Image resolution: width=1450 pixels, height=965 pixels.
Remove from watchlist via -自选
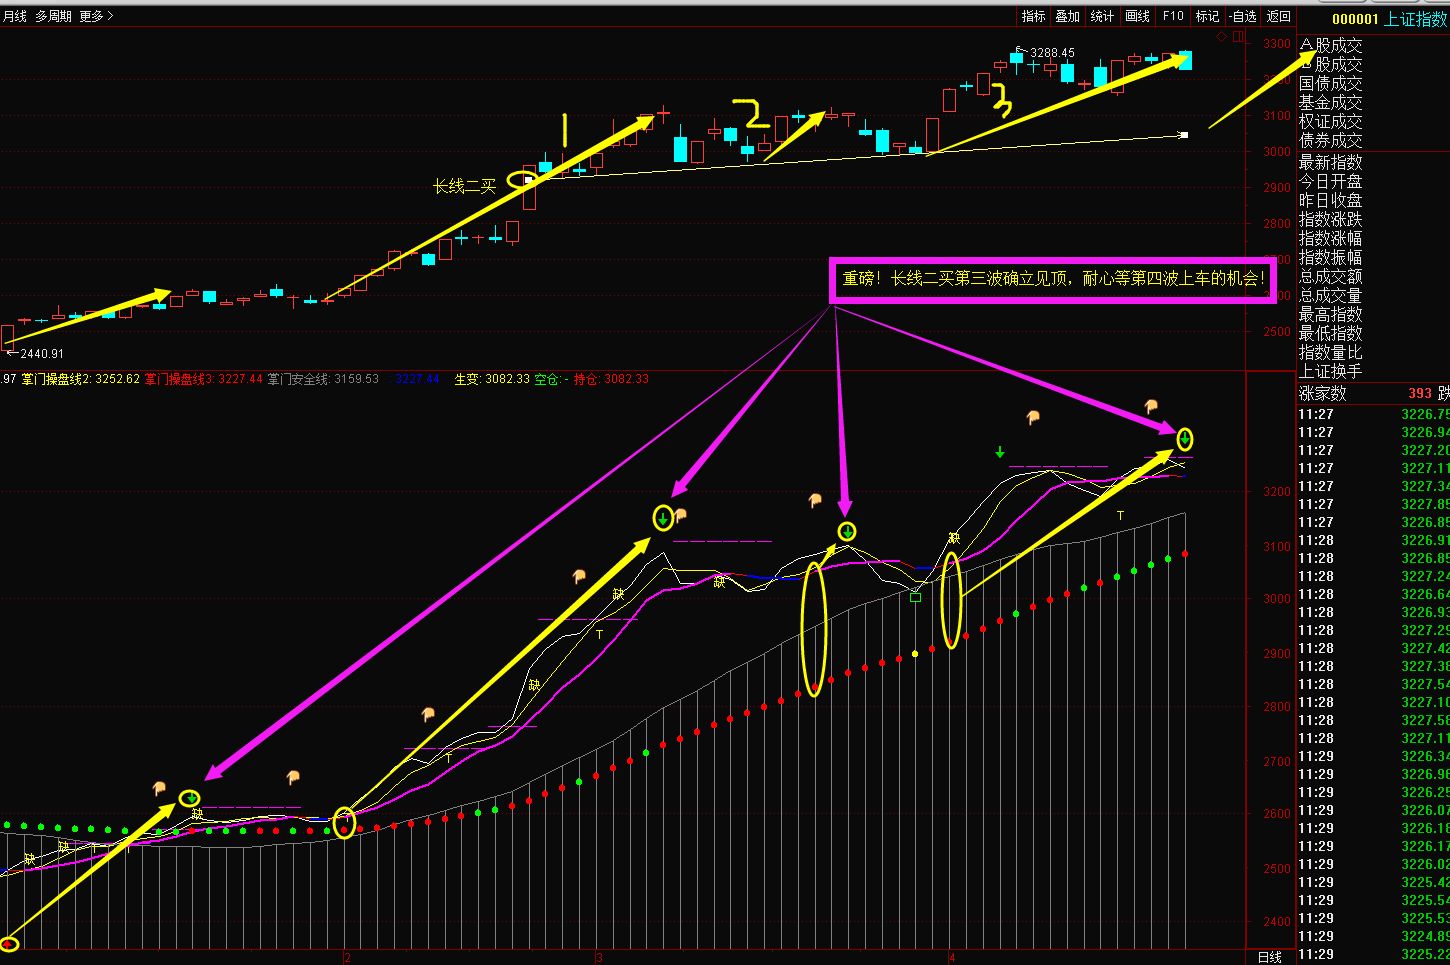coord(1243,16)
